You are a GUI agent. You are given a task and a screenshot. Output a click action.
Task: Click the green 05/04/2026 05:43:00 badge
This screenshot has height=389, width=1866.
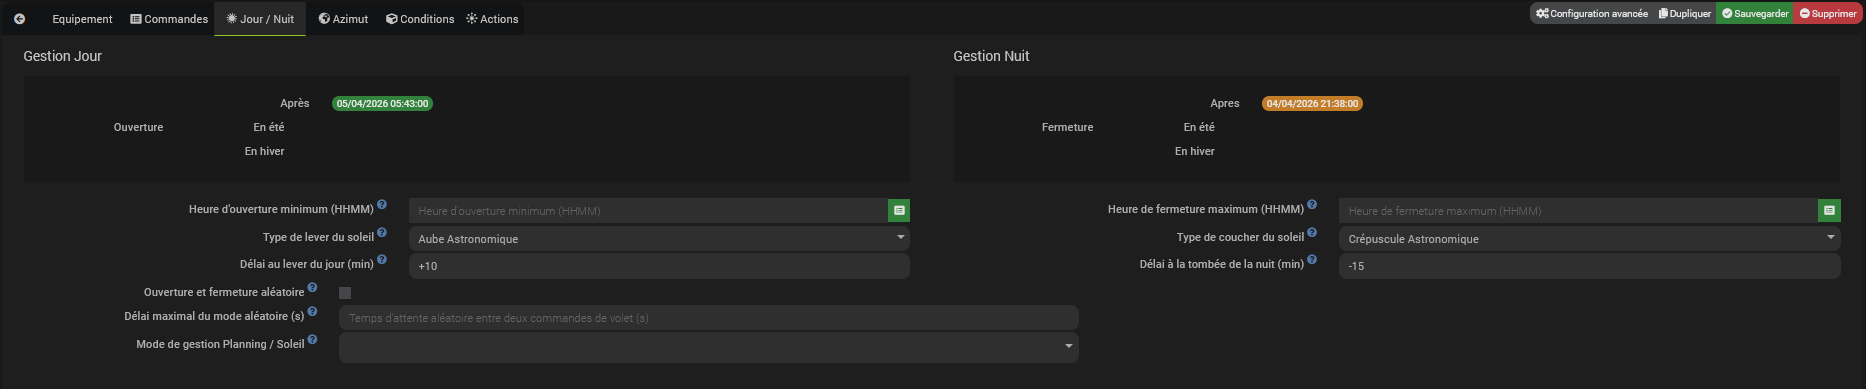tap(382, 103)
